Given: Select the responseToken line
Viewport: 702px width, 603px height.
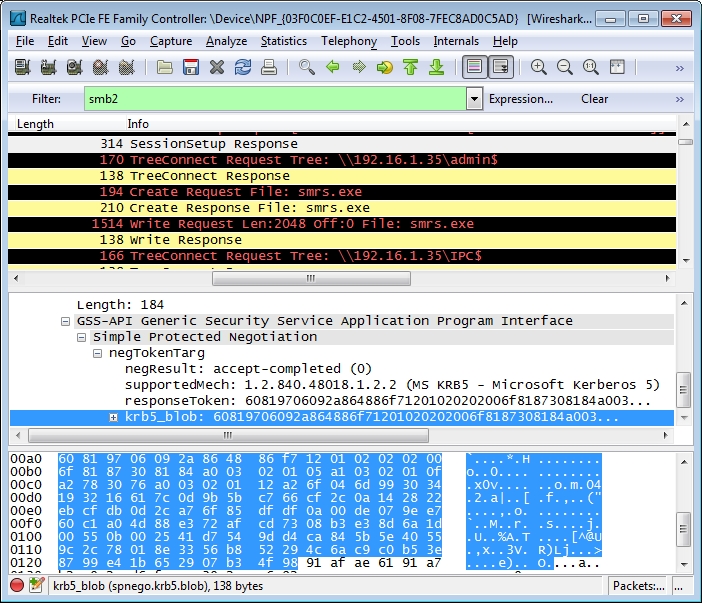Looking at the screenshot, I should pos(387,401).
